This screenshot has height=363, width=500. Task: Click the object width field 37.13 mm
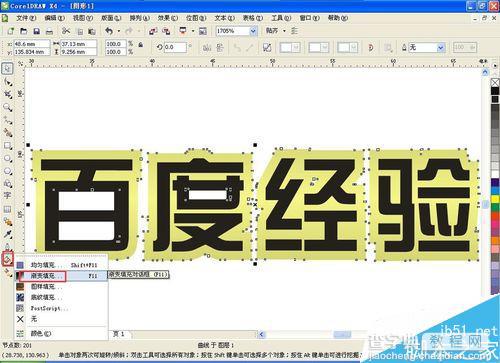point(78,44)
